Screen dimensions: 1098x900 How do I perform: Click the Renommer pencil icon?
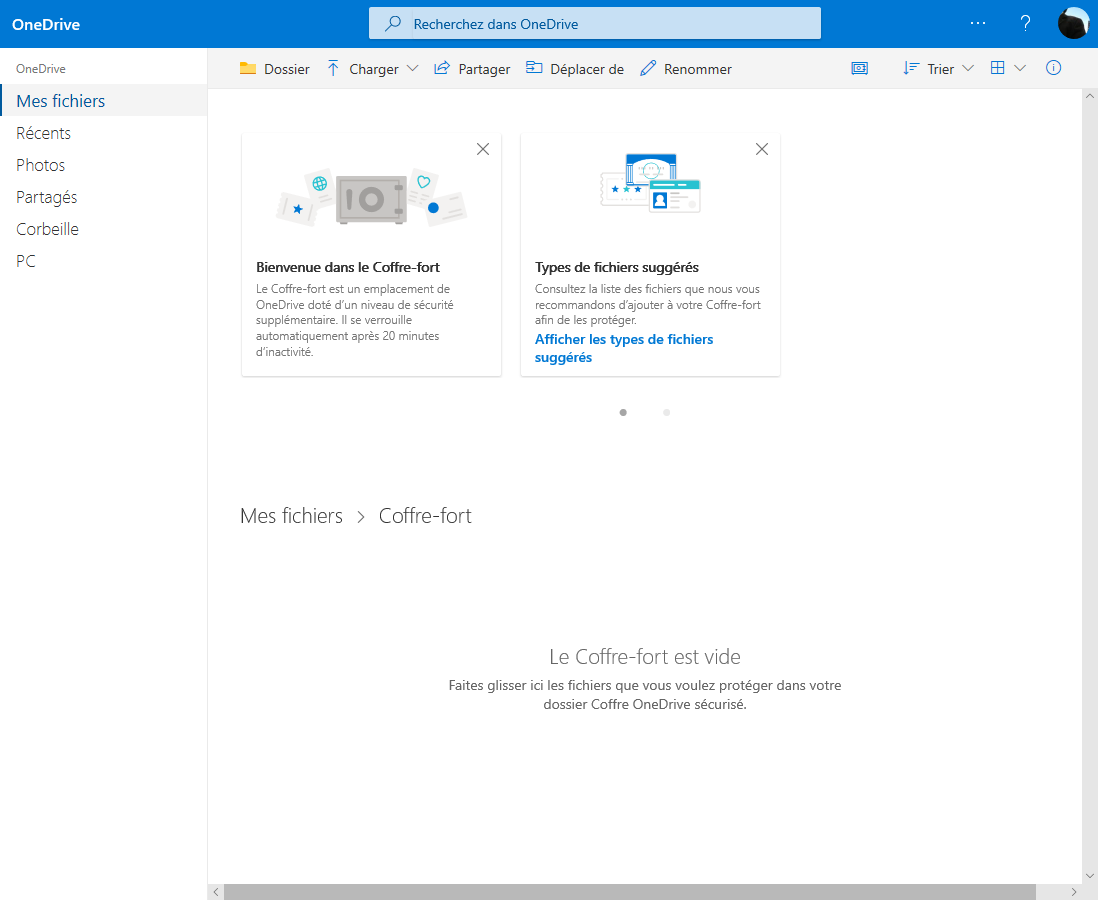(x=648, y=68)
